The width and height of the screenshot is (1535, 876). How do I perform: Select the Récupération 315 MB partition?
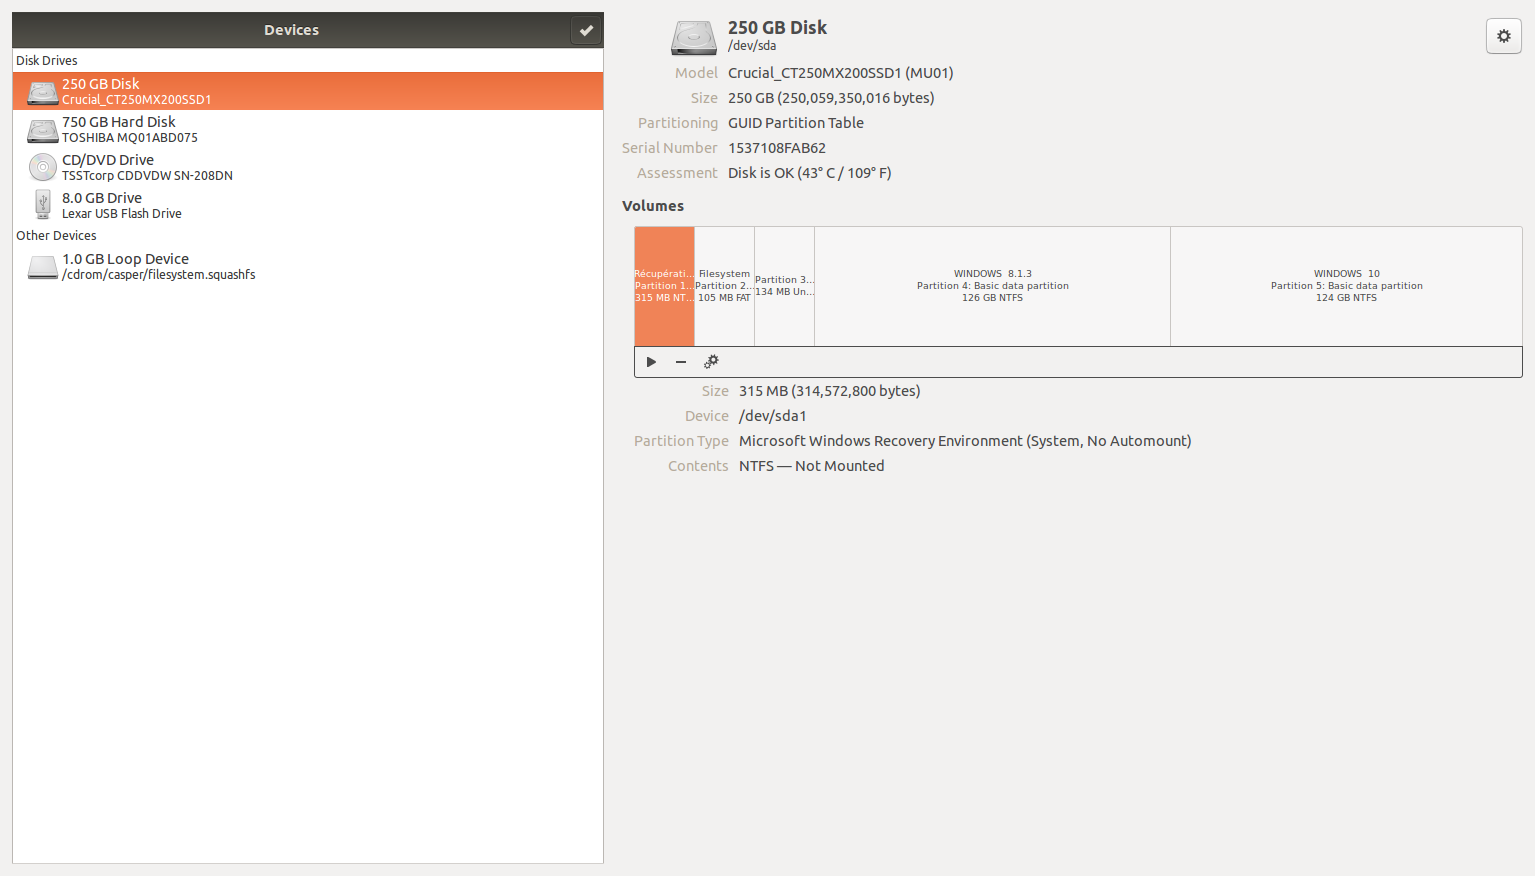point(664,286)
